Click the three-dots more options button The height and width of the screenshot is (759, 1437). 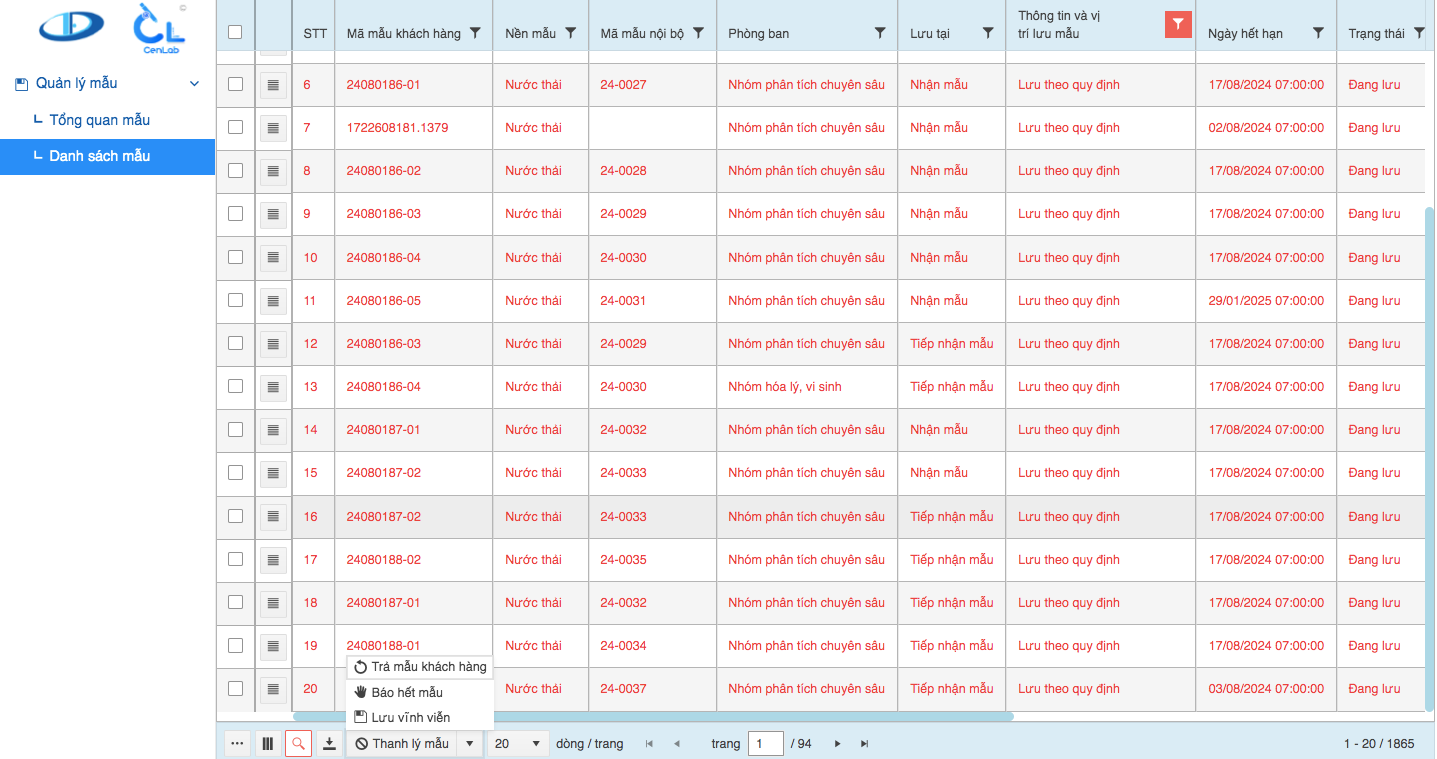(237, 744)
